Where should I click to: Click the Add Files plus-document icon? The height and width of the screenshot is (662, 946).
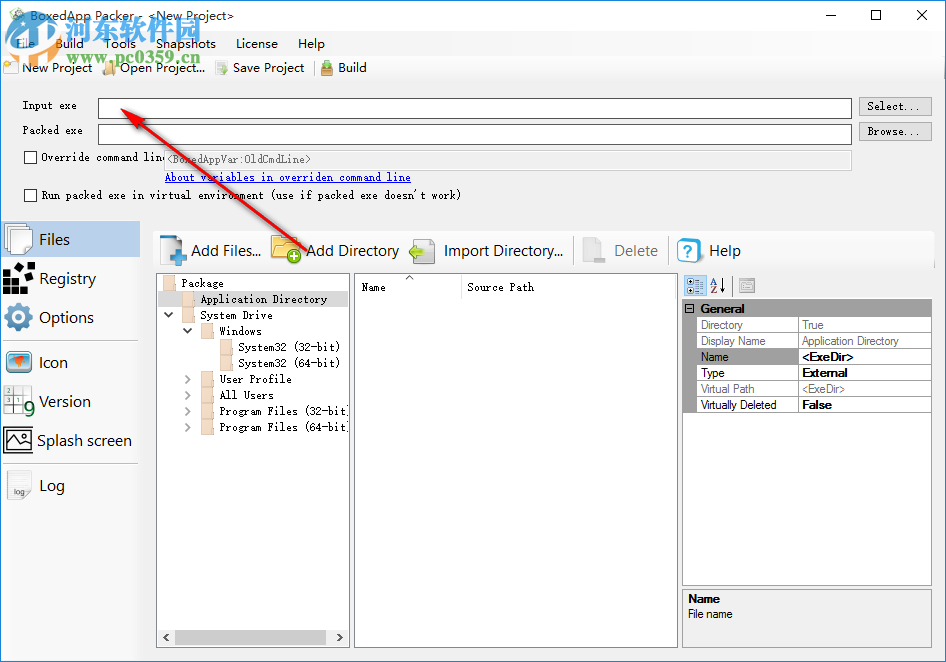173,250
